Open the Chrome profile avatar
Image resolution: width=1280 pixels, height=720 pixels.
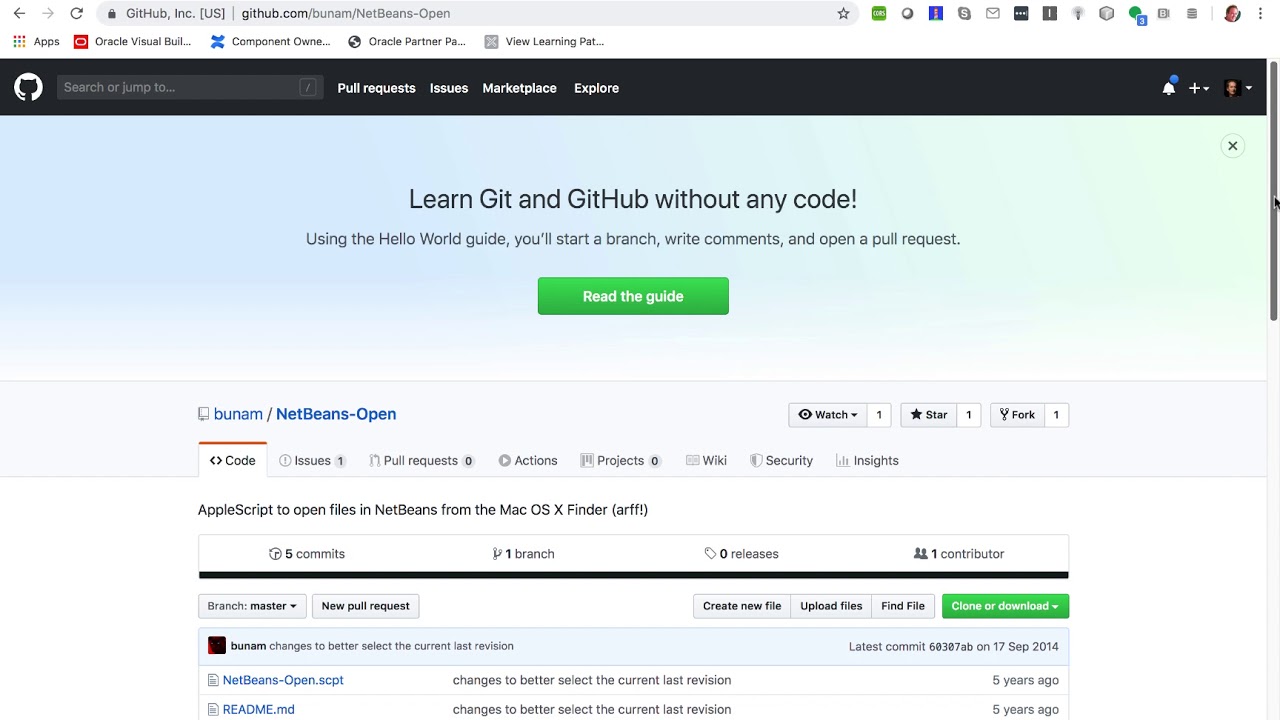pyautogui.click(x=1232, y=13)
